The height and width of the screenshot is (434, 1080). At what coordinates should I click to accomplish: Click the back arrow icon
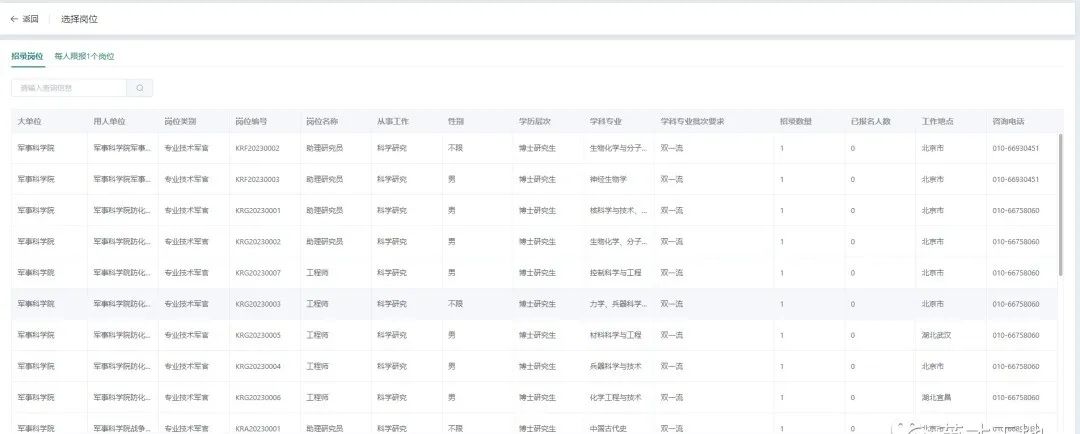tap(14, 19)
